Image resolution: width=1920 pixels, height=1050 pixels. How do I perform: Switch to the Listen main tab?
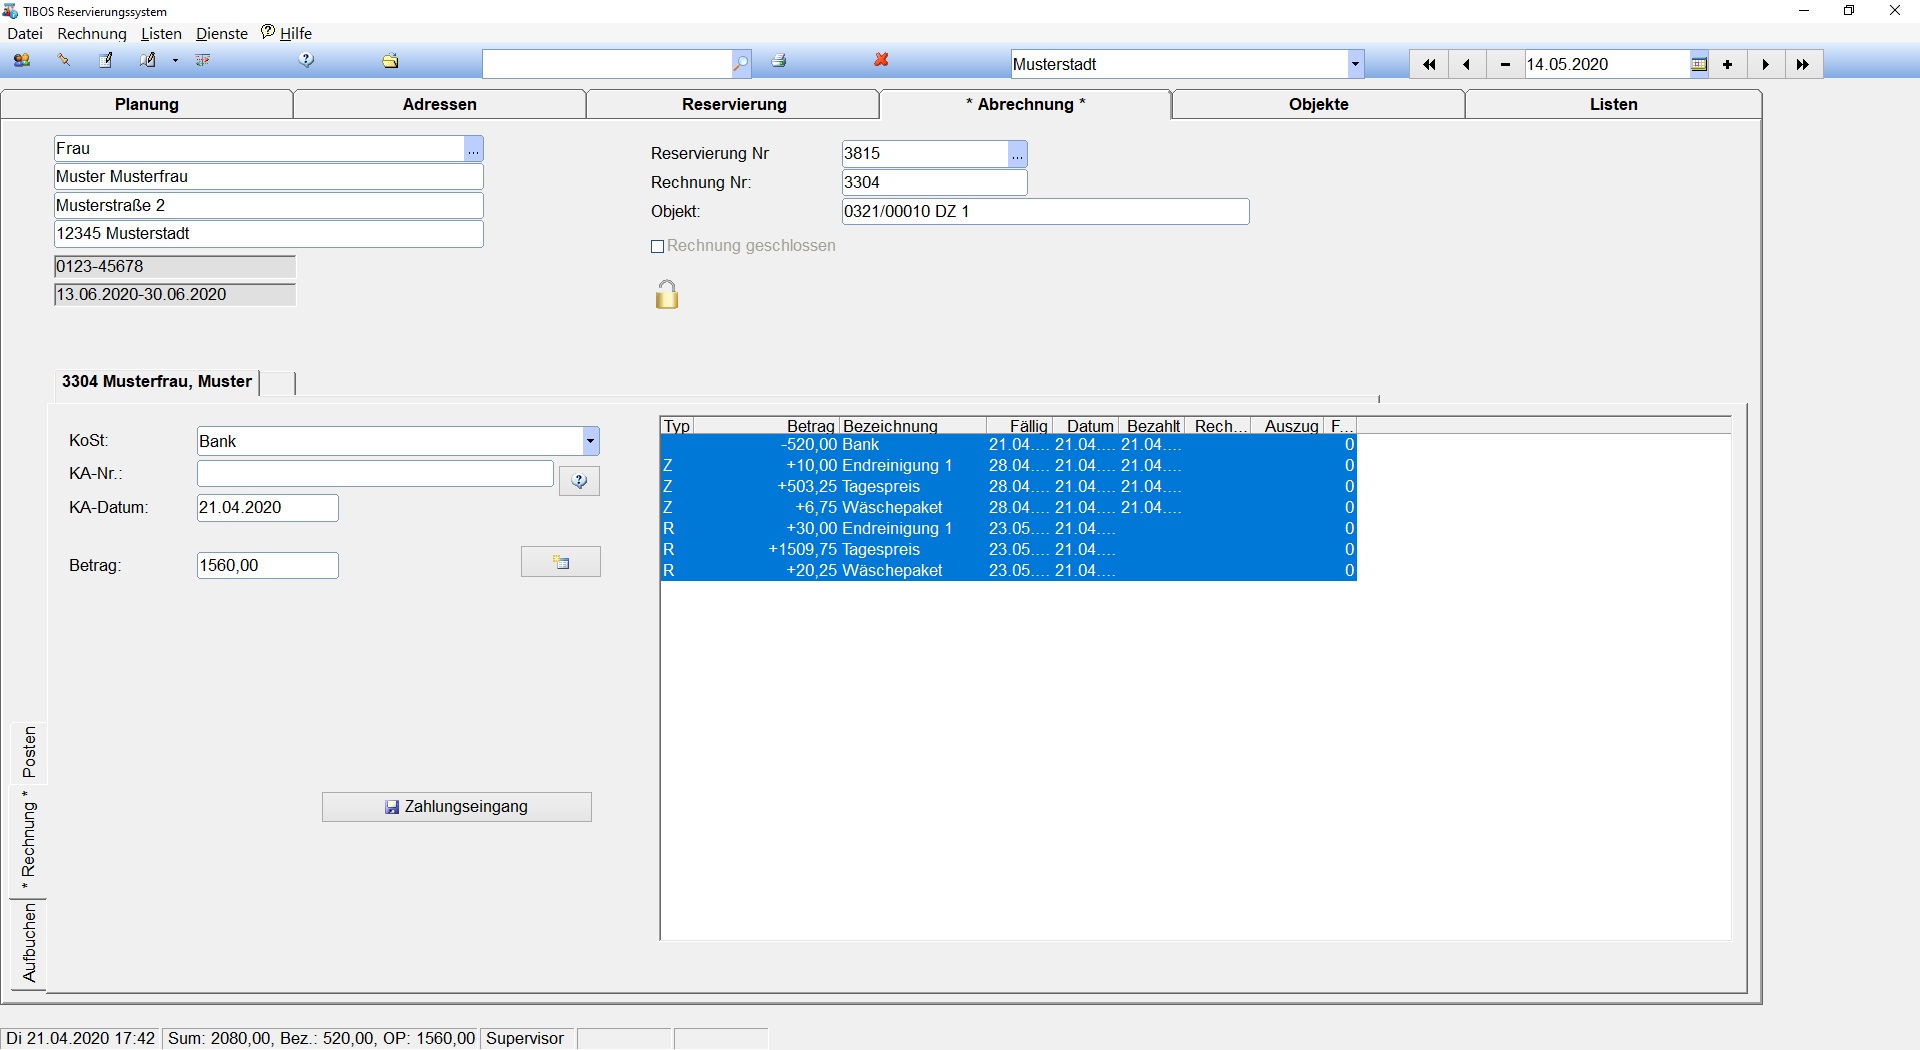tap(1613, 104)
